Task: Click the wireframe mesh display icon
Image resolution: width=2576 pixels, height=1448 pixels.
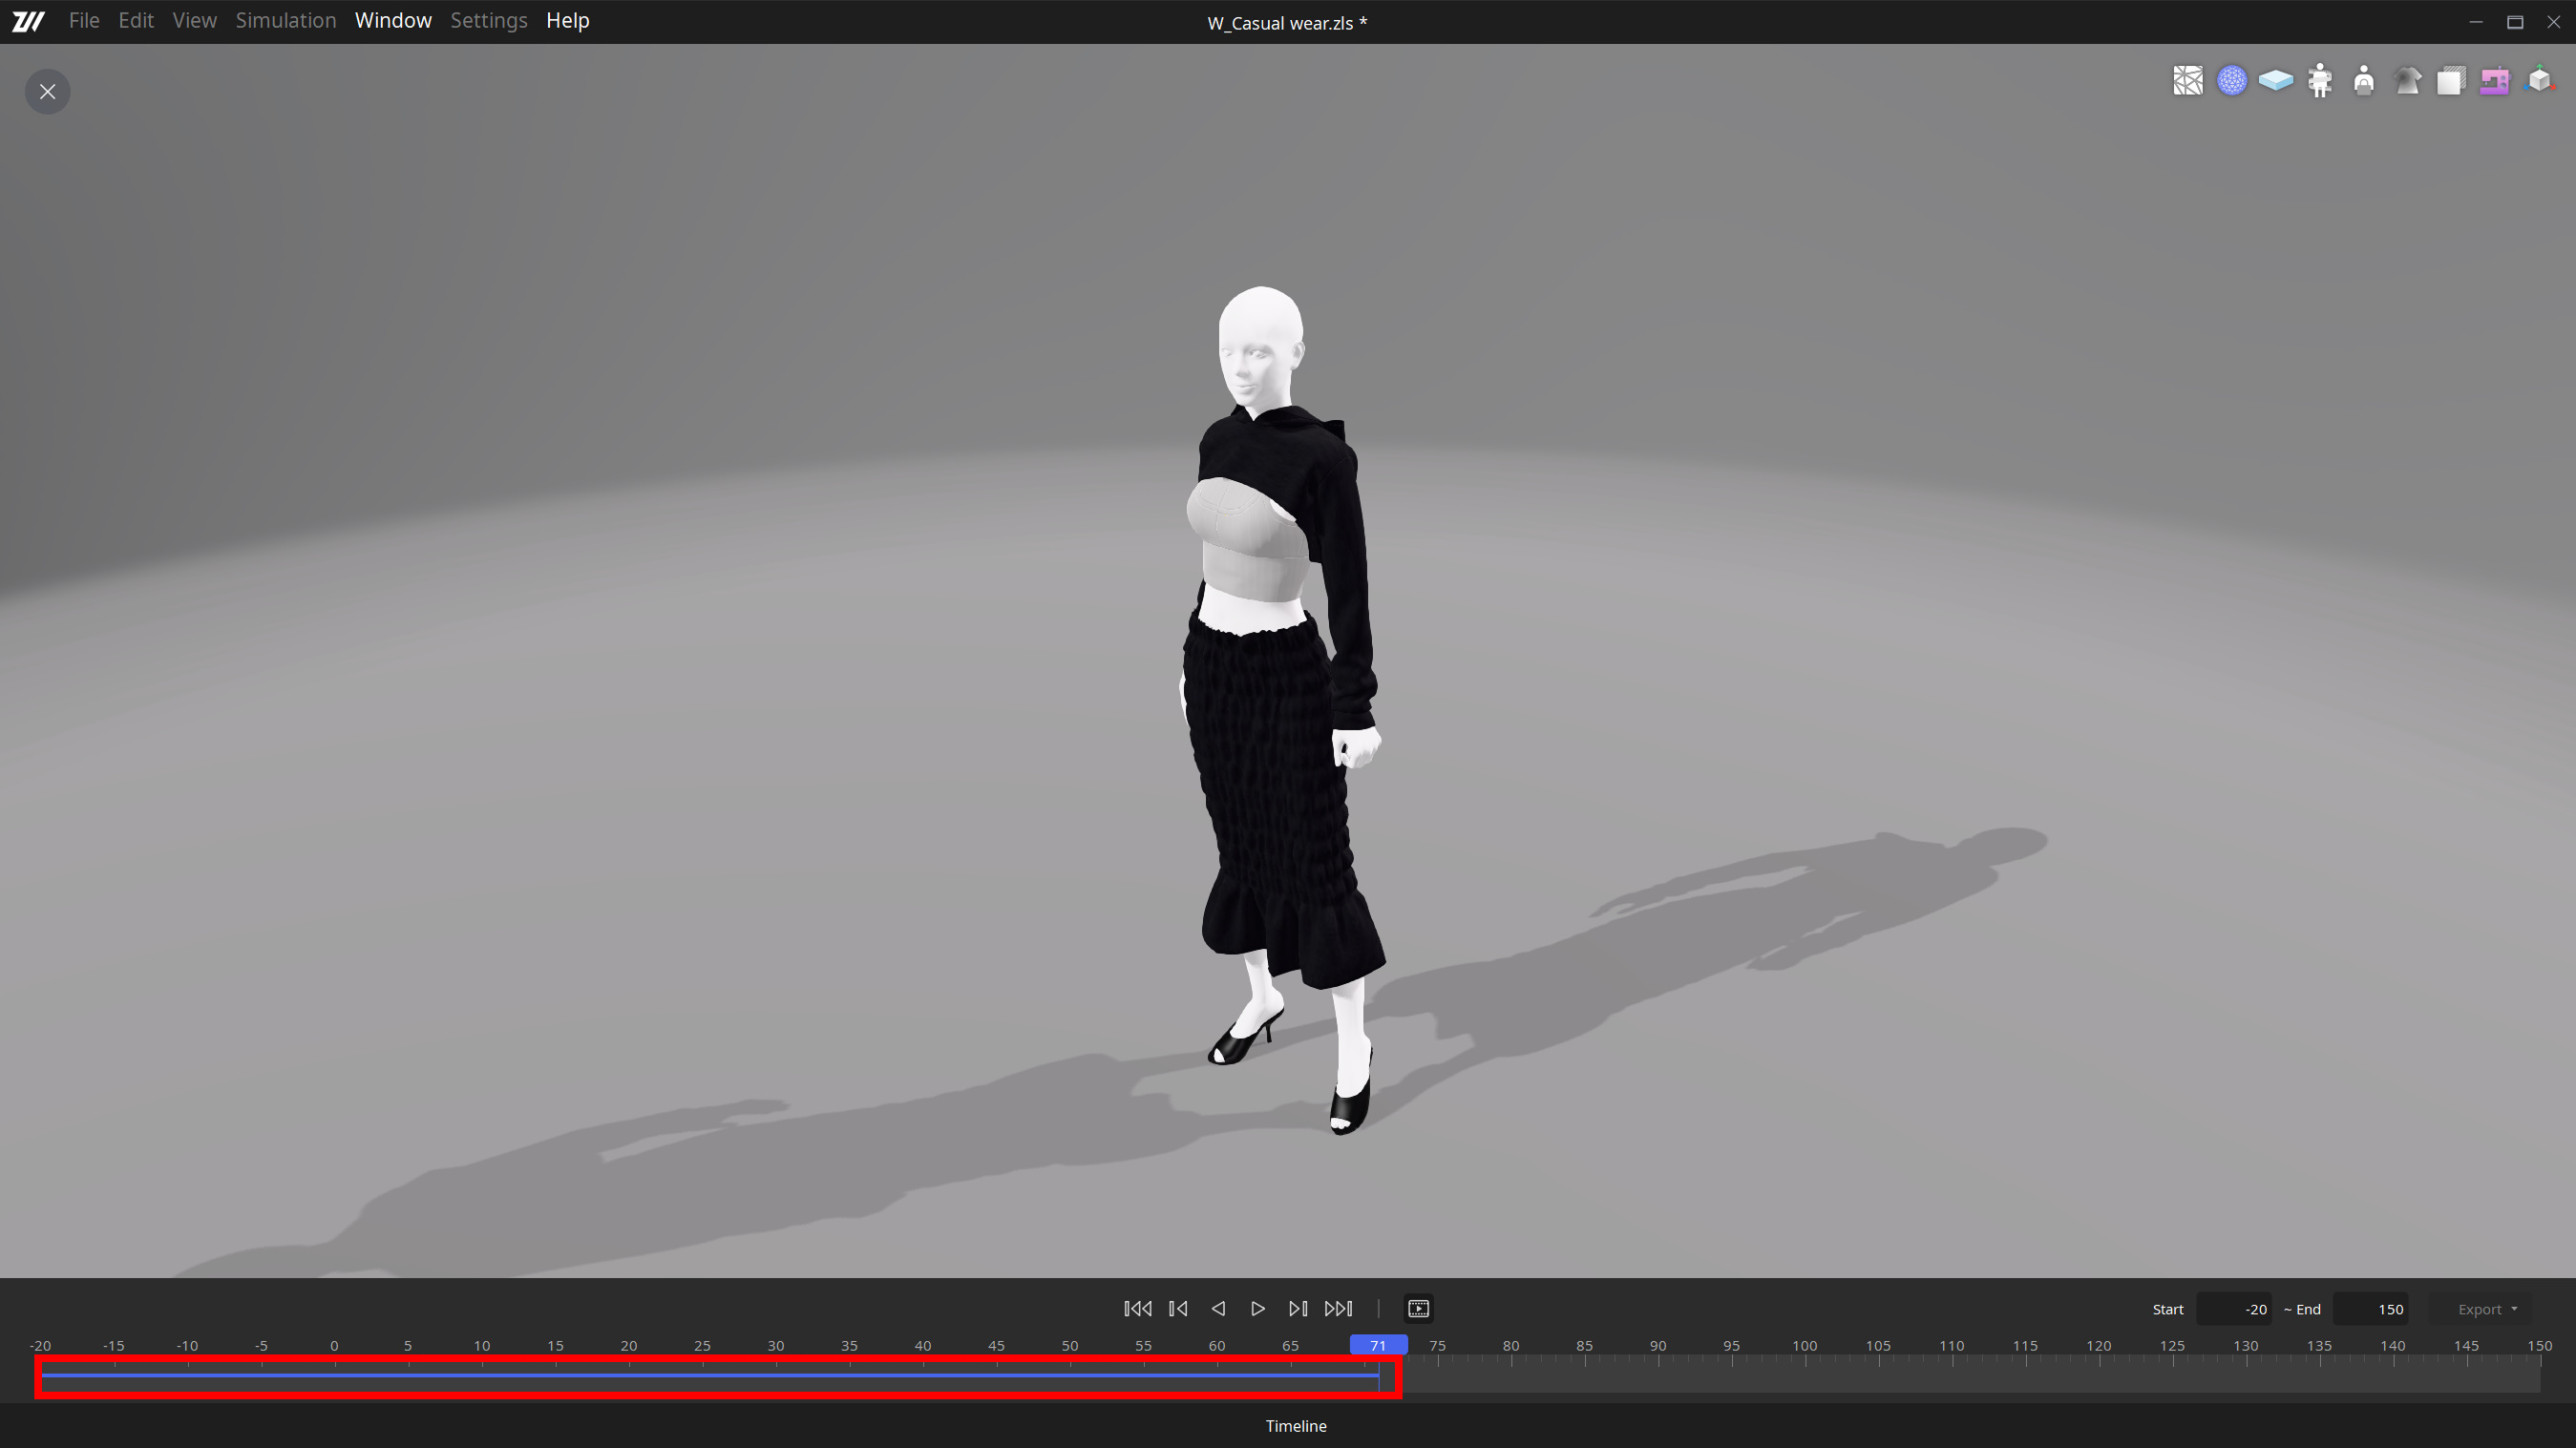Action: (2187, 81)
